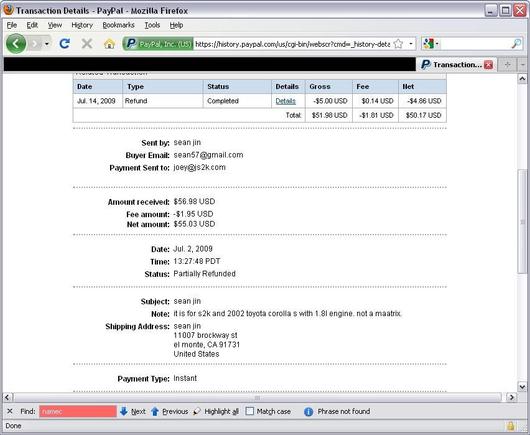Enable the Match case checkbox
Image resolution: width=530 pixels, height=435 pixels.
point(249,411)
